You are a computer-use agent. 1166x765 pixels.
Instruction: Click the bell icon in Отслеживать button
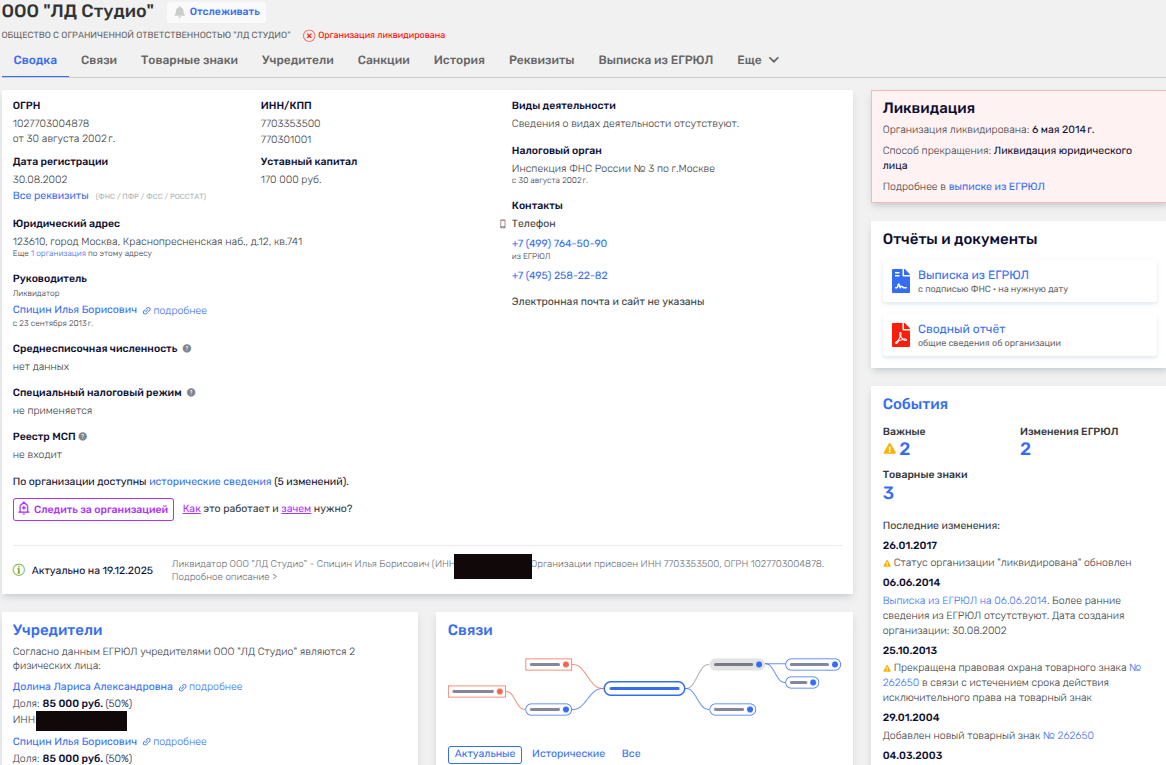point(180,12)
